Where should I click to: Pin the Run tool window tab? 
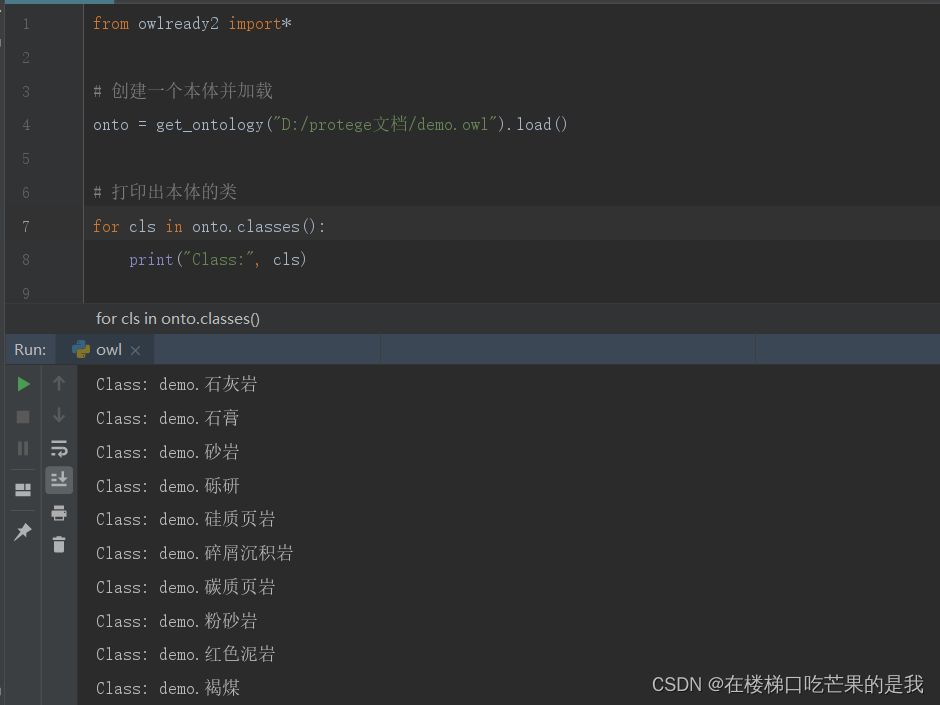pyautogui.click(x=22, y=531)
